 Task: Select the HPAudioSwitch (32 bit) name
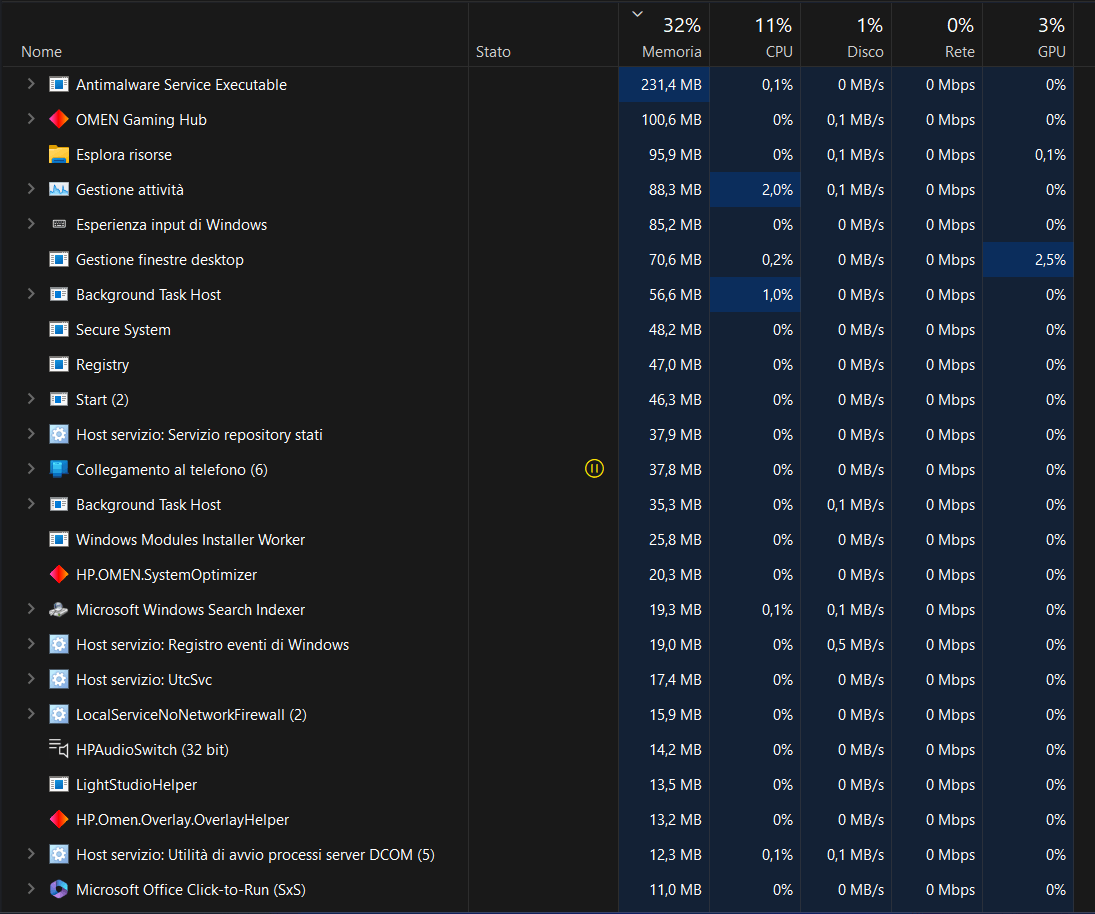(152, 750)
